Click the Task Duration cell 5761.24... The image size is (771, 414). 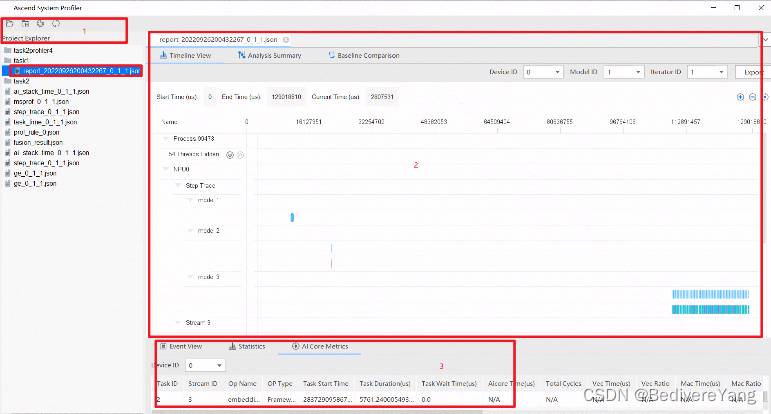coord(385,400)
